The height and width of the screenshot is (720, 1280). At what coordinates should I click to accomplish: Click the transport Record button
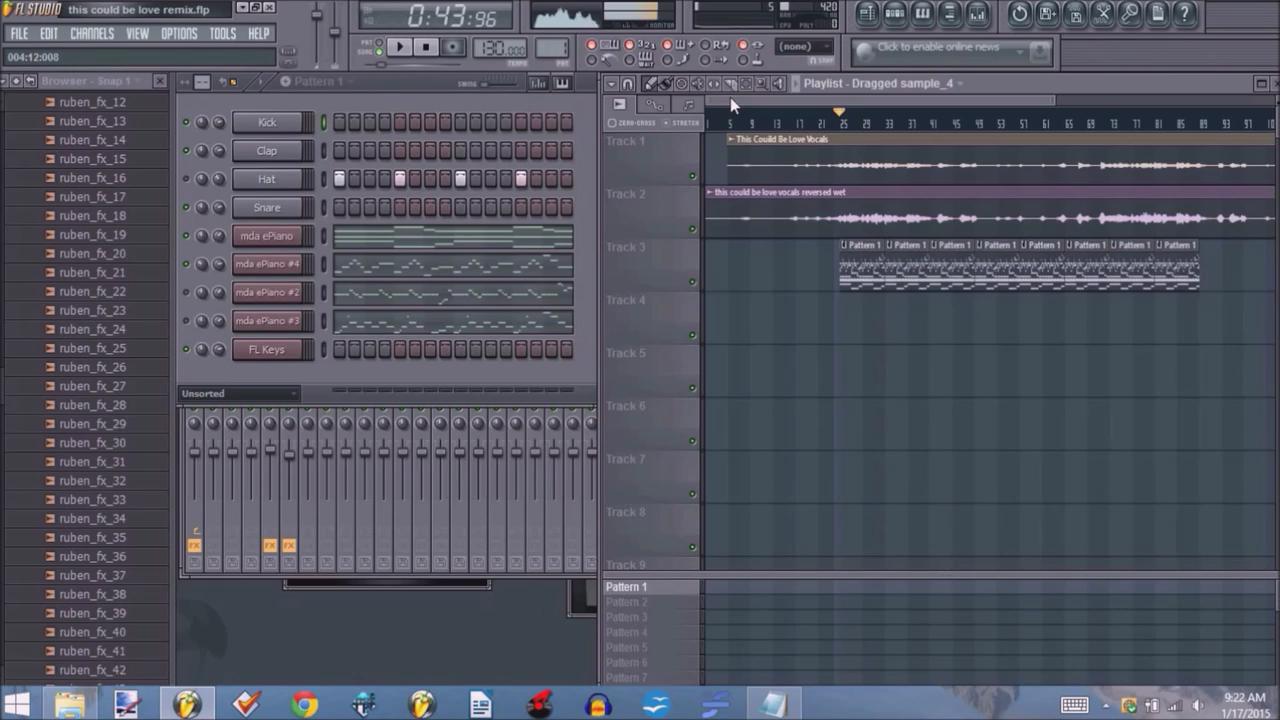pyautogui.click(x=453, y=47)
